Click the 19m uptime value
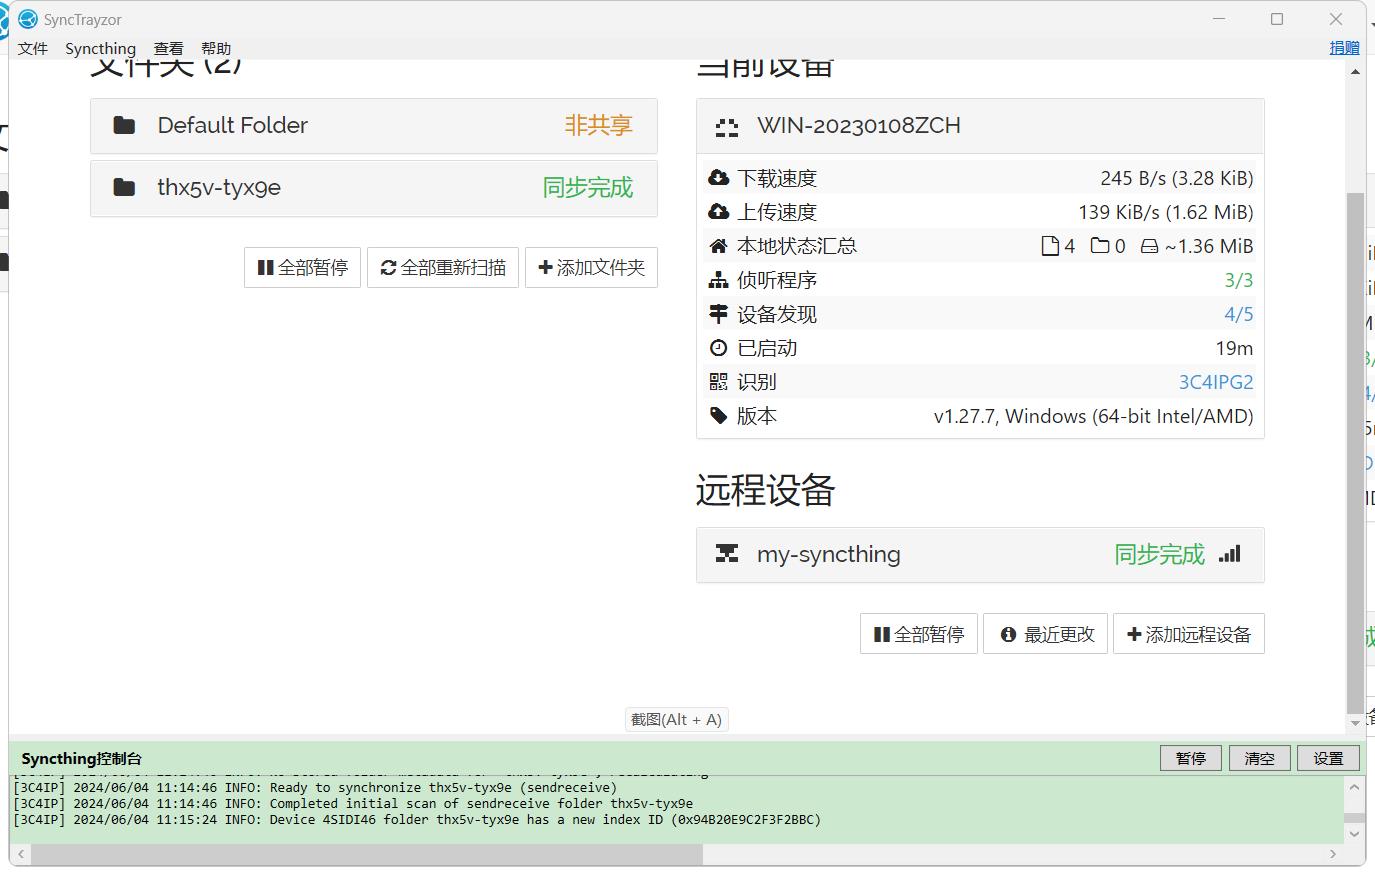This screenshot has width=1375, height=875. tap(1235, 348)
